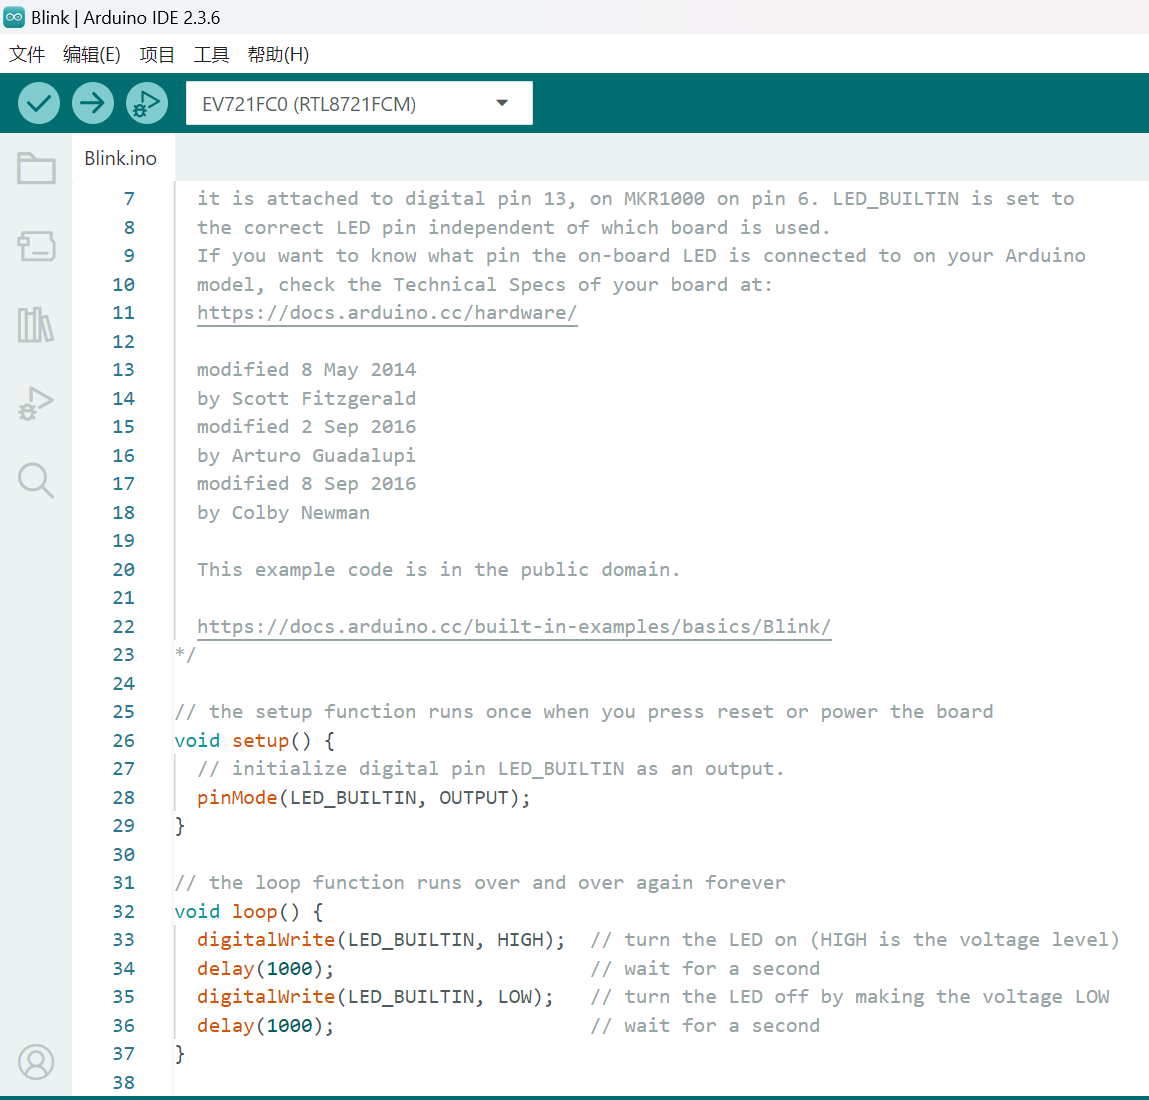Open the 文件 menu
1149x1100 pixels.
pyautogui.click(x=27, y=54)
